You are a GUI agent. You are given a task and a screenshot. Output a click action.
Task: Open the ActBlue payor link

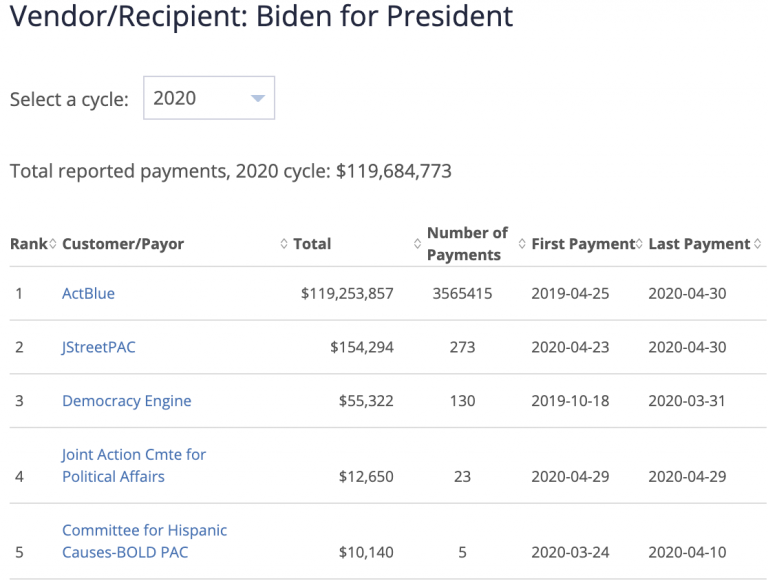click(88, 294)
